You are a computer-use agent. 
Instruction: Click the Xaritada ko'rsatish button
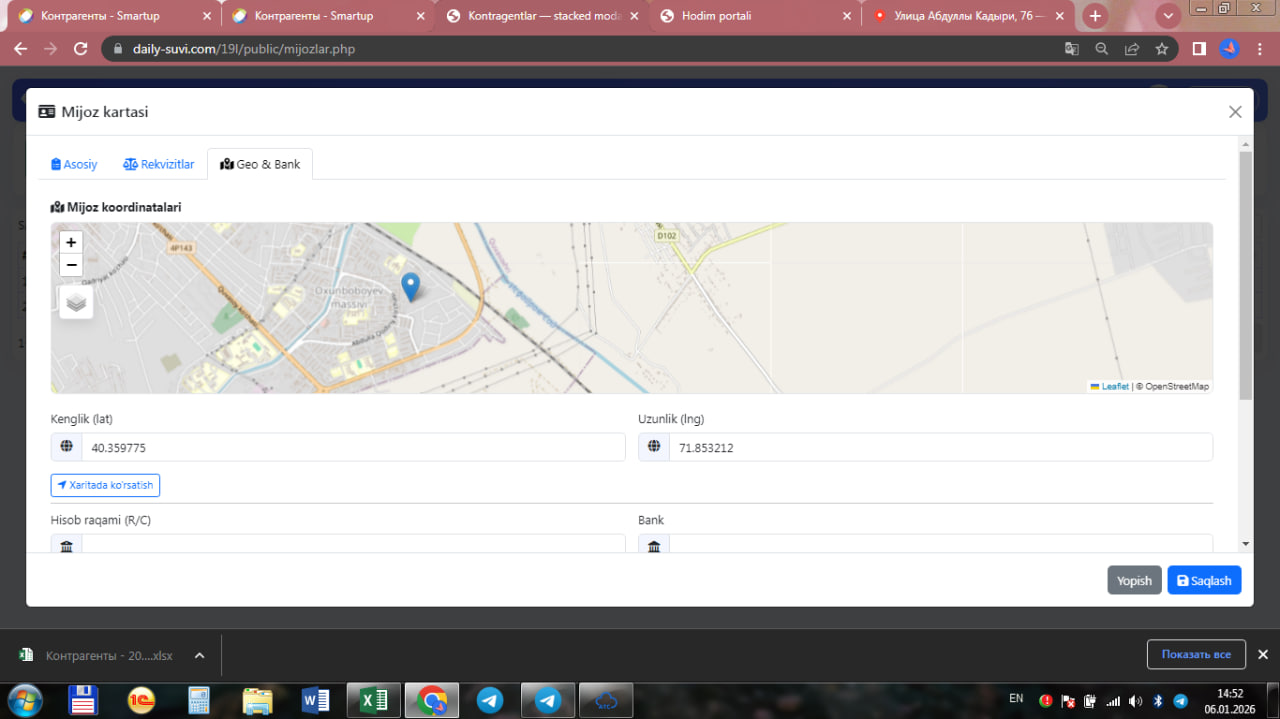pos(105,485)
